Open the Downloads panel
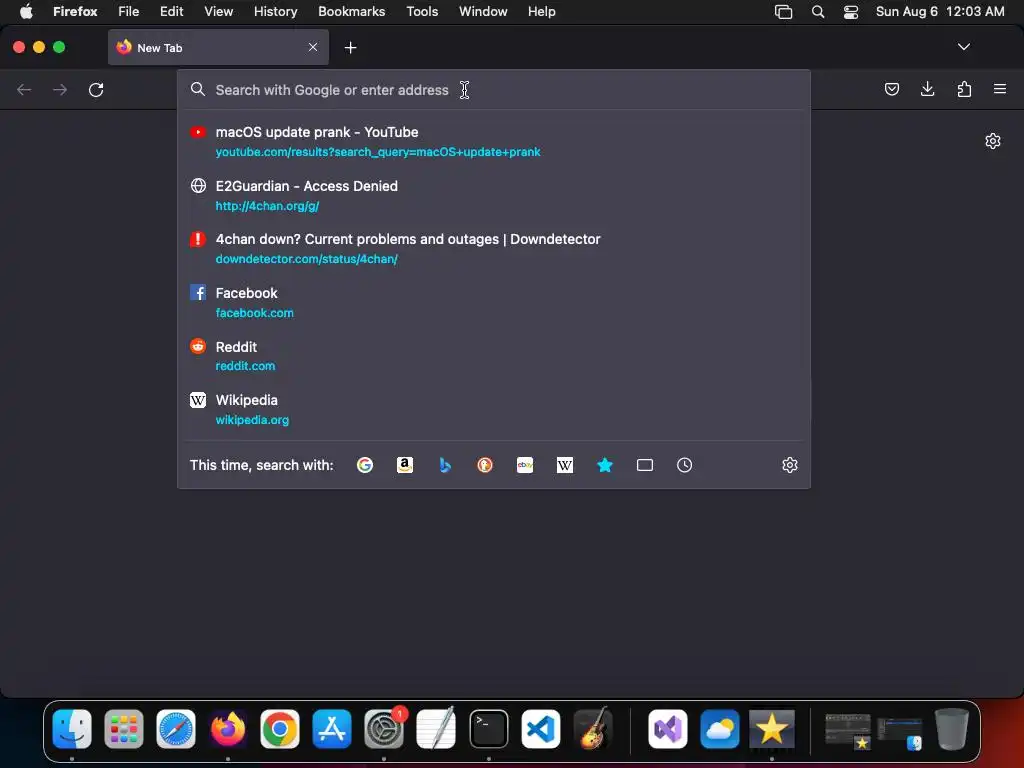Screen dimensions: 1024x768 927,89
